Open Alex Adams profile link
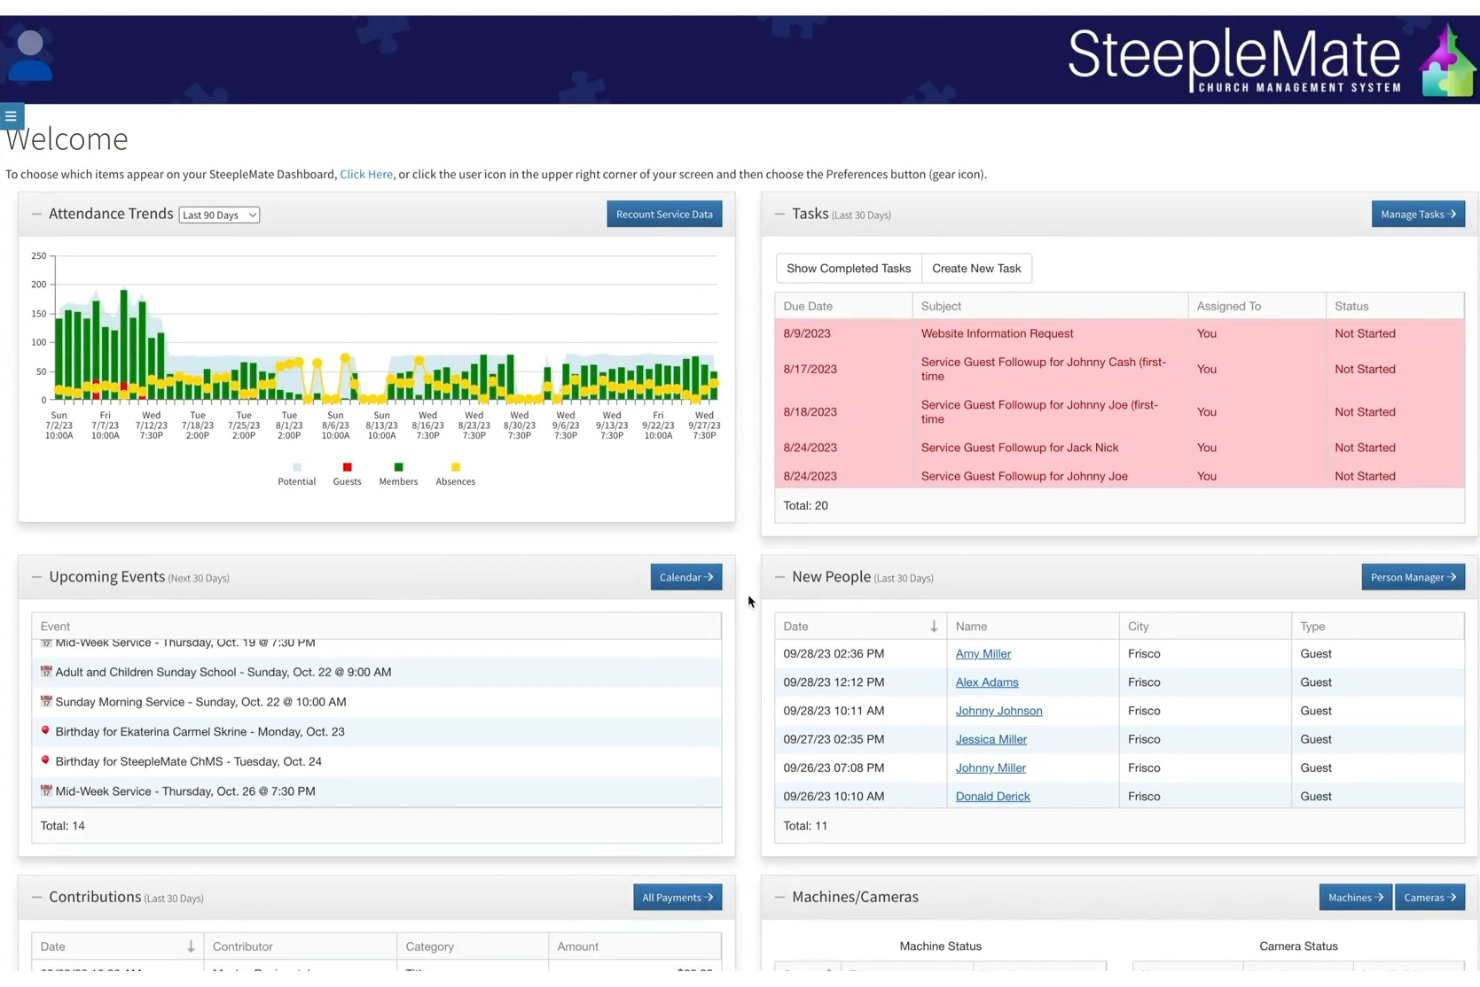Viewport: 1480px width, 987px height. pyautogui.click(x=987, y=682)
